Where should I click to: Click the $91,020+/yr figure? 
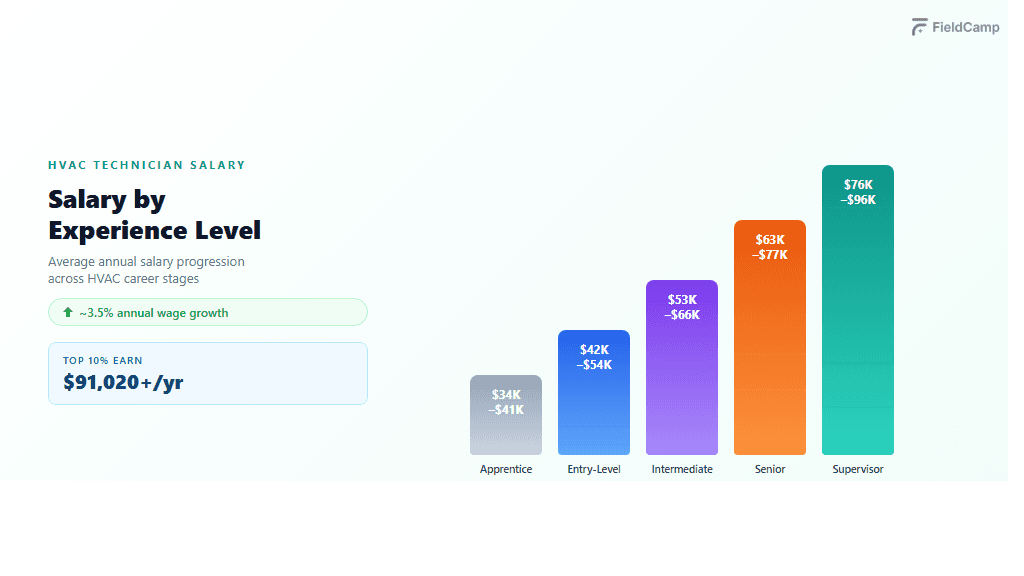pyautogui.click(x=123, y=382)
